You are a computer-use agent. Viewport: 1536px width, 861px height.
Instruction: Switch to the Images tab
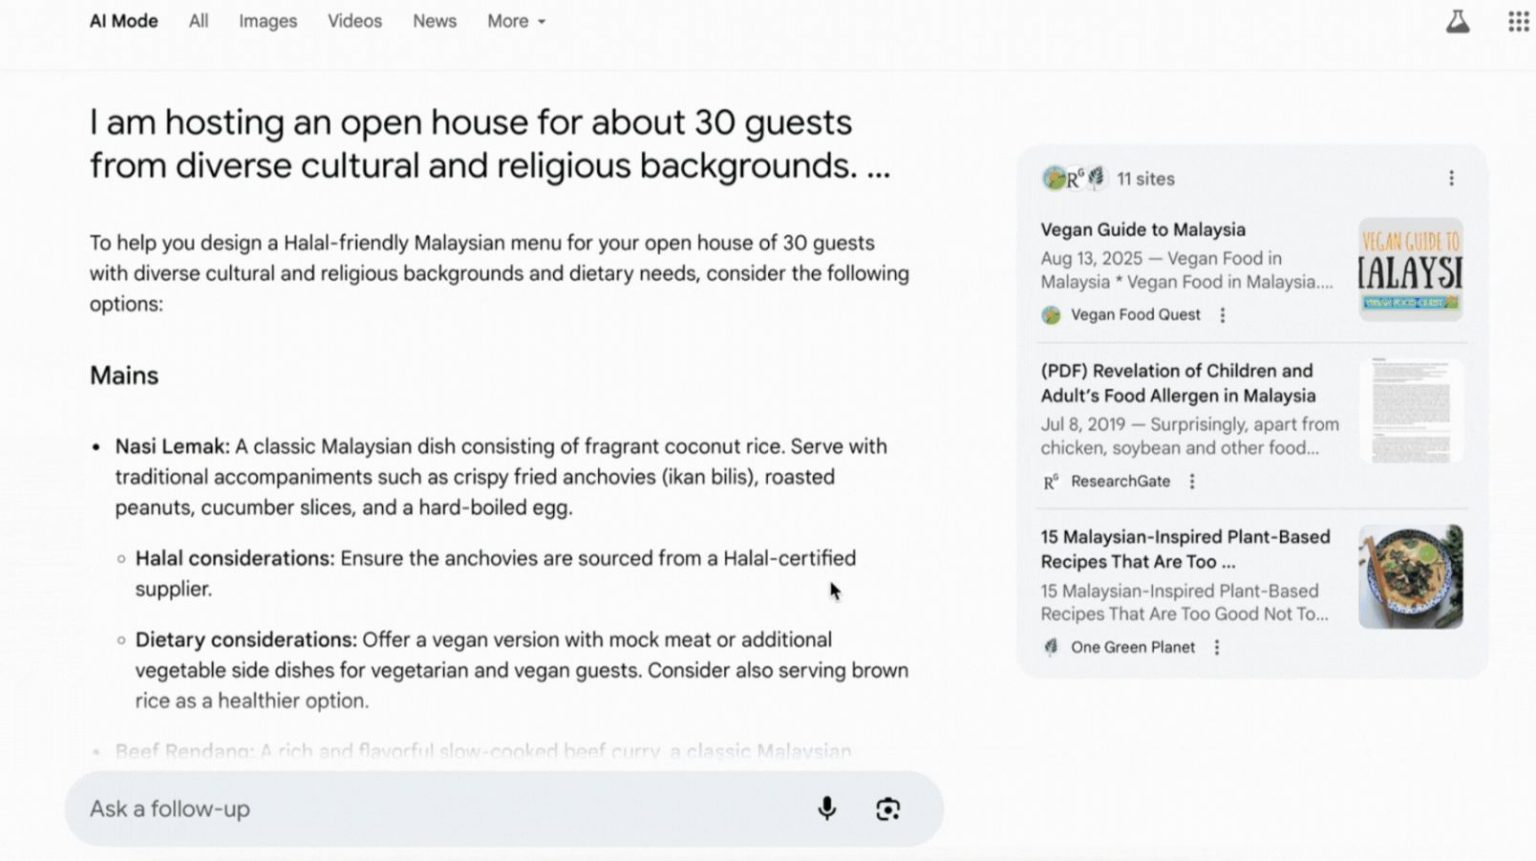tap(267, 21)
